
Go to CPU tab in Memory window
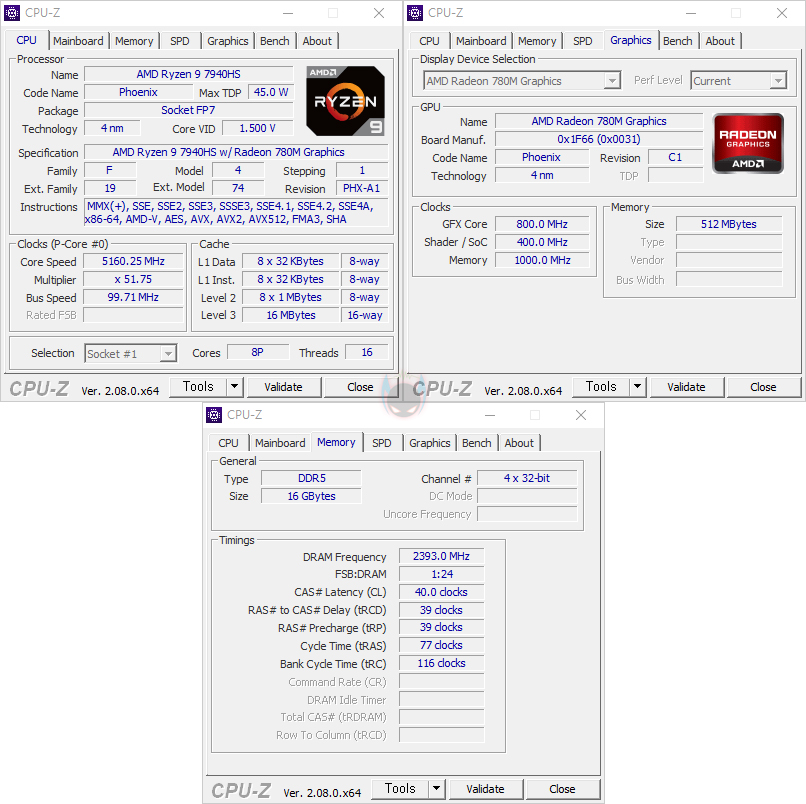tap(228, 443)
